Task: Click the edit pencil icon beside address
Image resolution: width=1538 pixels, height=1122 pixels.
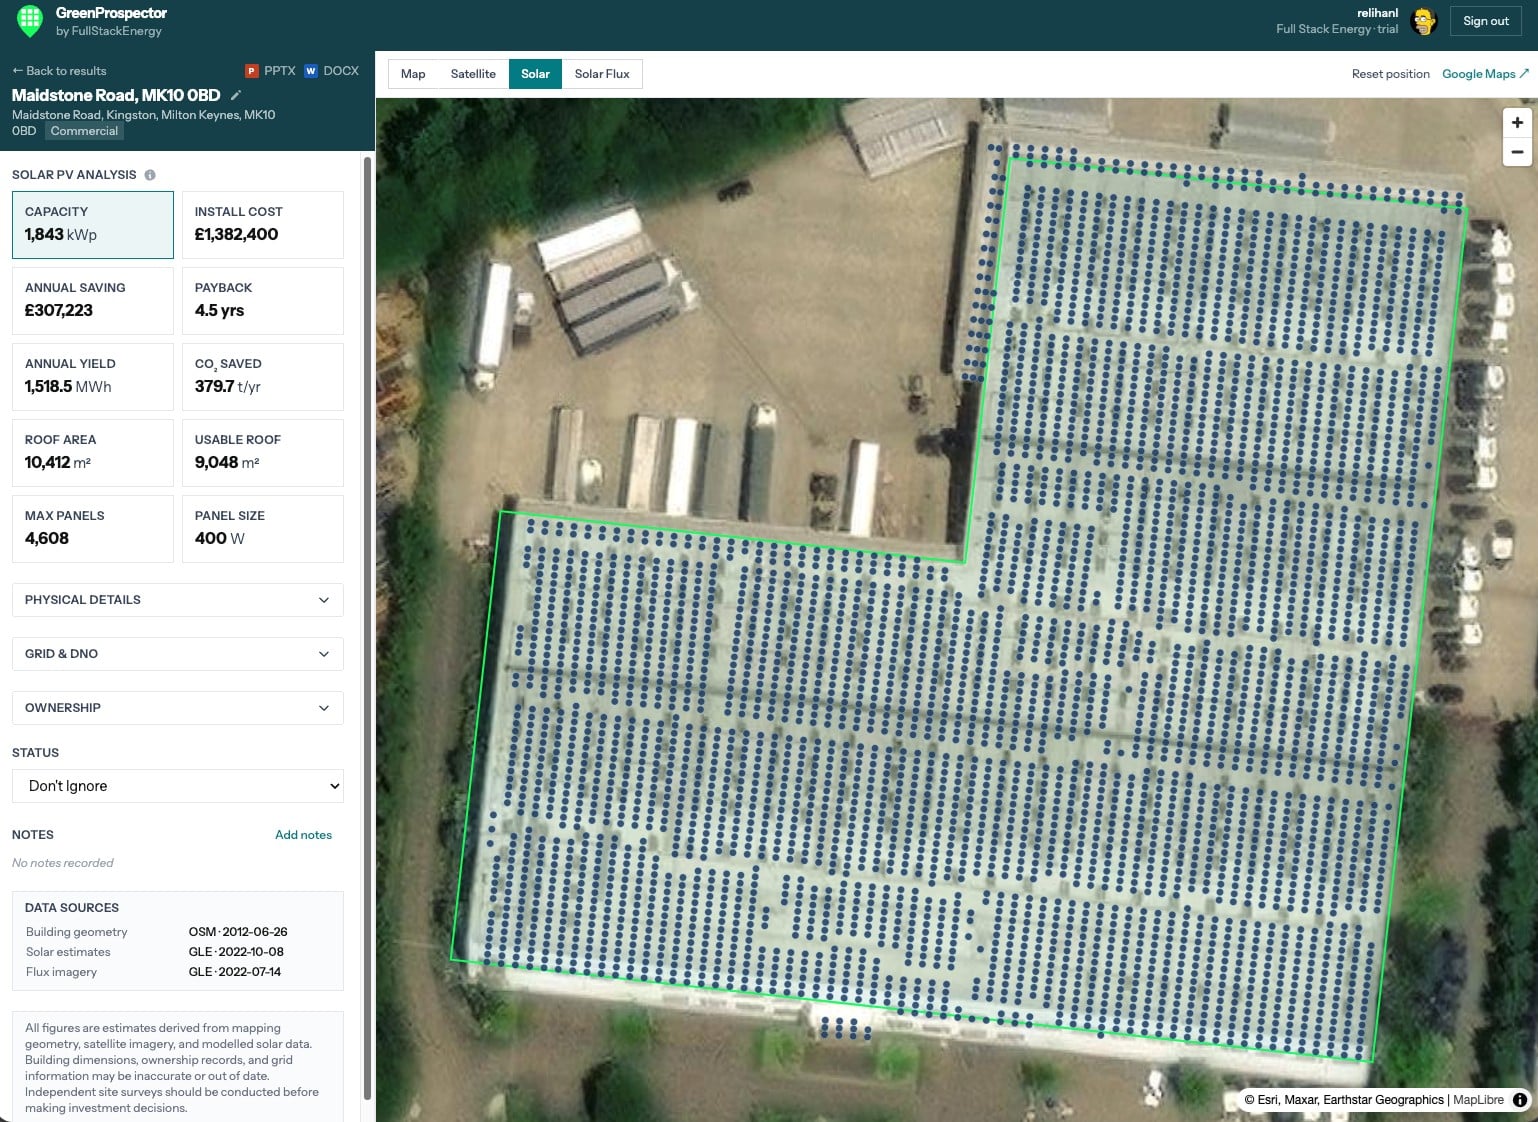Action: click(x=236, y=95)
